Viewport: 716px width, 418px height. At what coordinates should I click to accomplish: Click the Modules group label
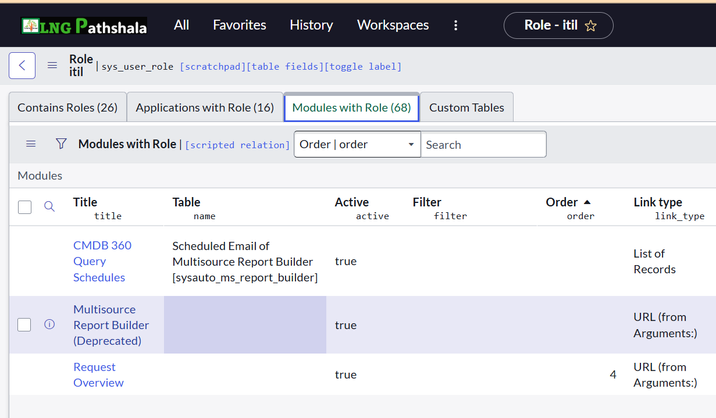coord(40,175)
